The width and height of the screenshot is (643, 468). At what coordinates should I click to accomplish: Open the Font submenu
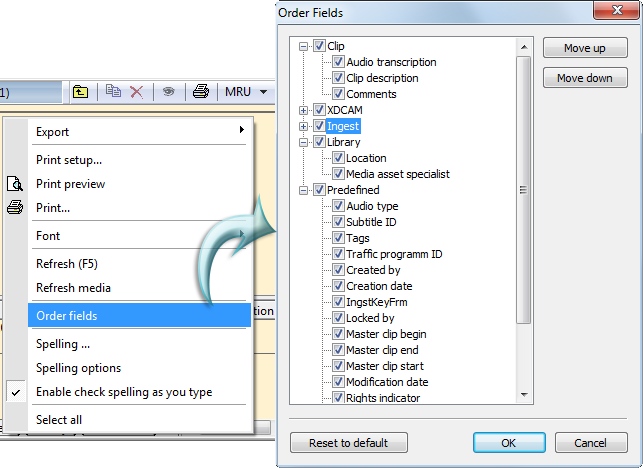pos(139,236)
